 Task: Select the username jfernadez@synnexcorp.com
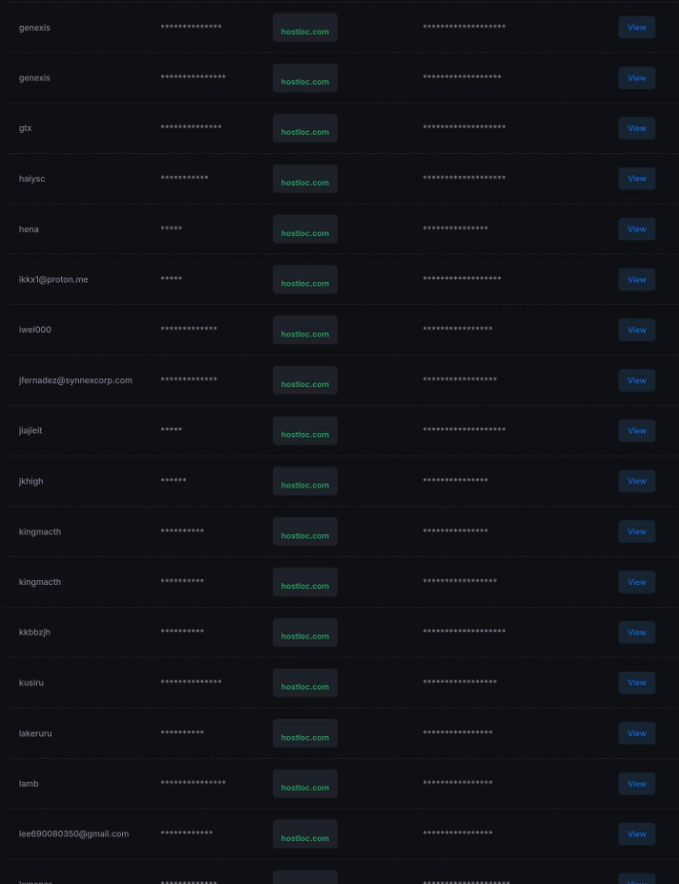point(76,381)
